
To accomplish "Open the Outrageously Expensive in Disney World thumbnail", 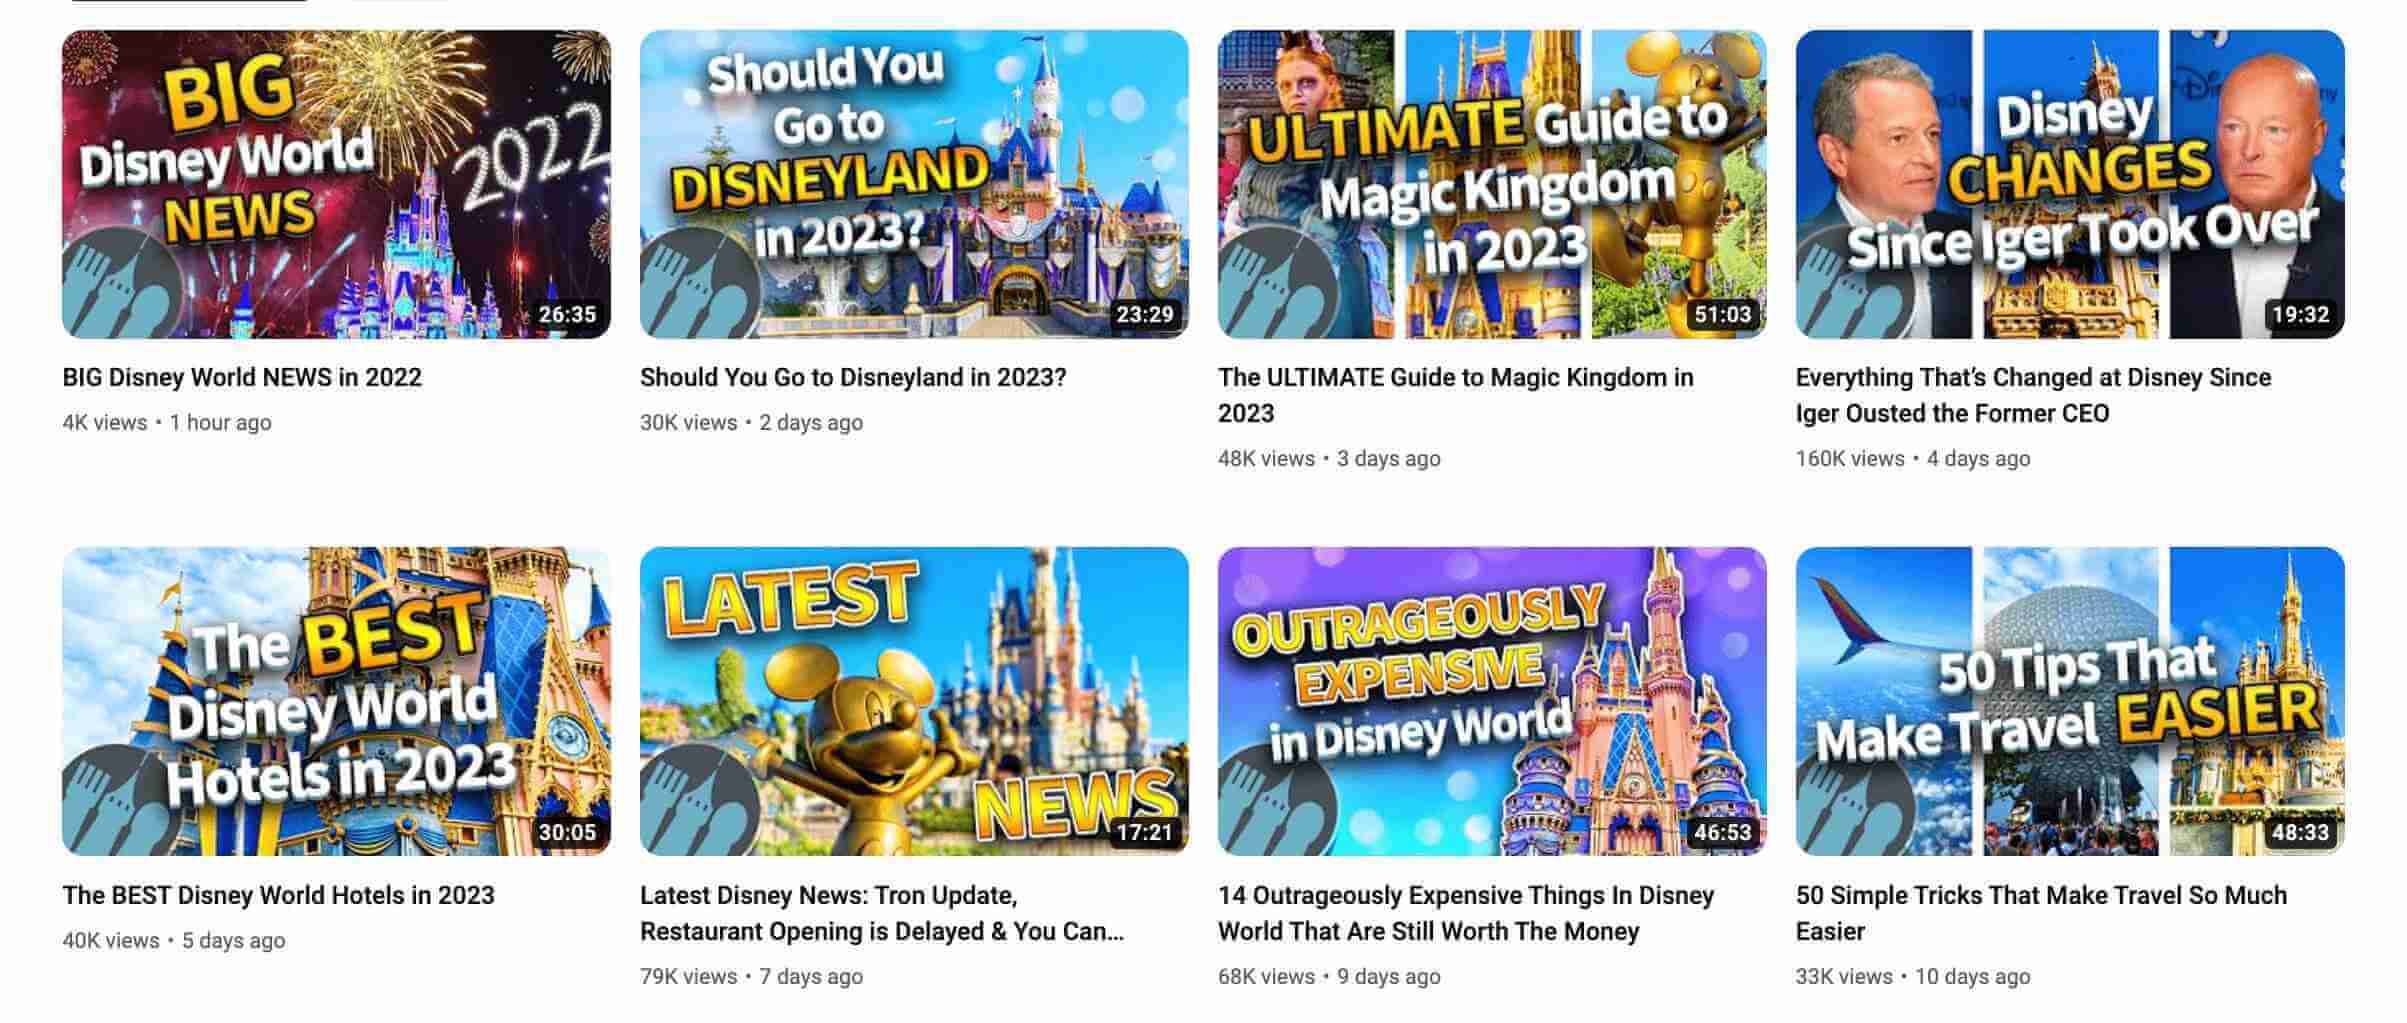I will tap(1492, 701).
